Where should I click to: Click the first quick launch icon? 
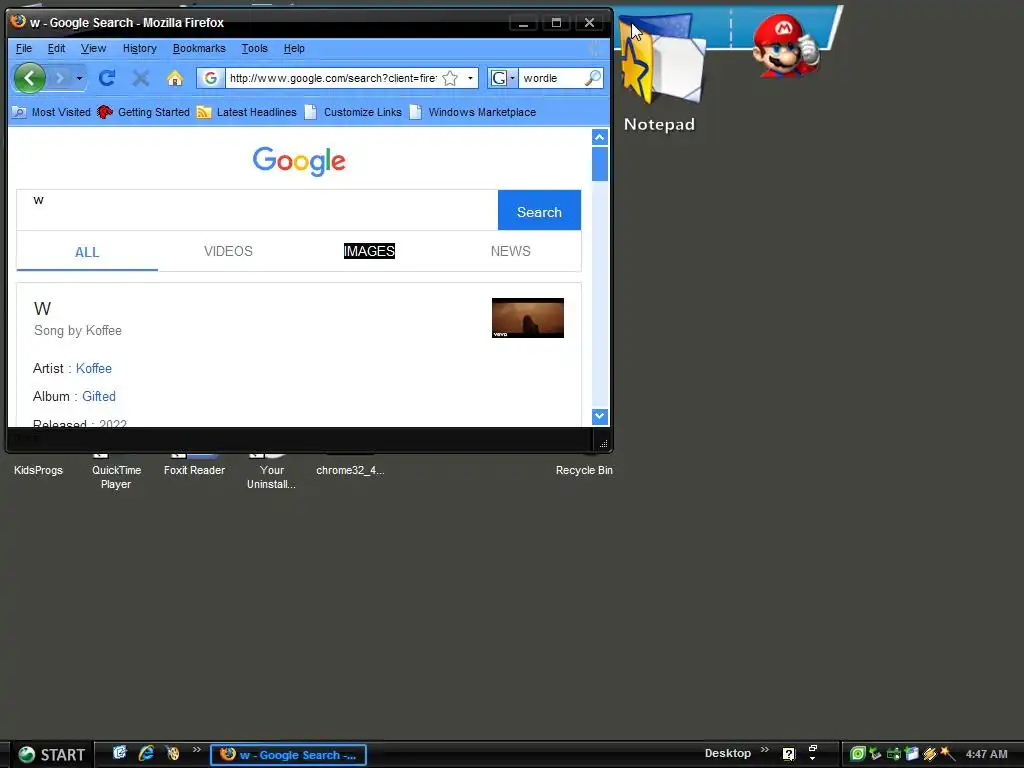pos(120,753)
